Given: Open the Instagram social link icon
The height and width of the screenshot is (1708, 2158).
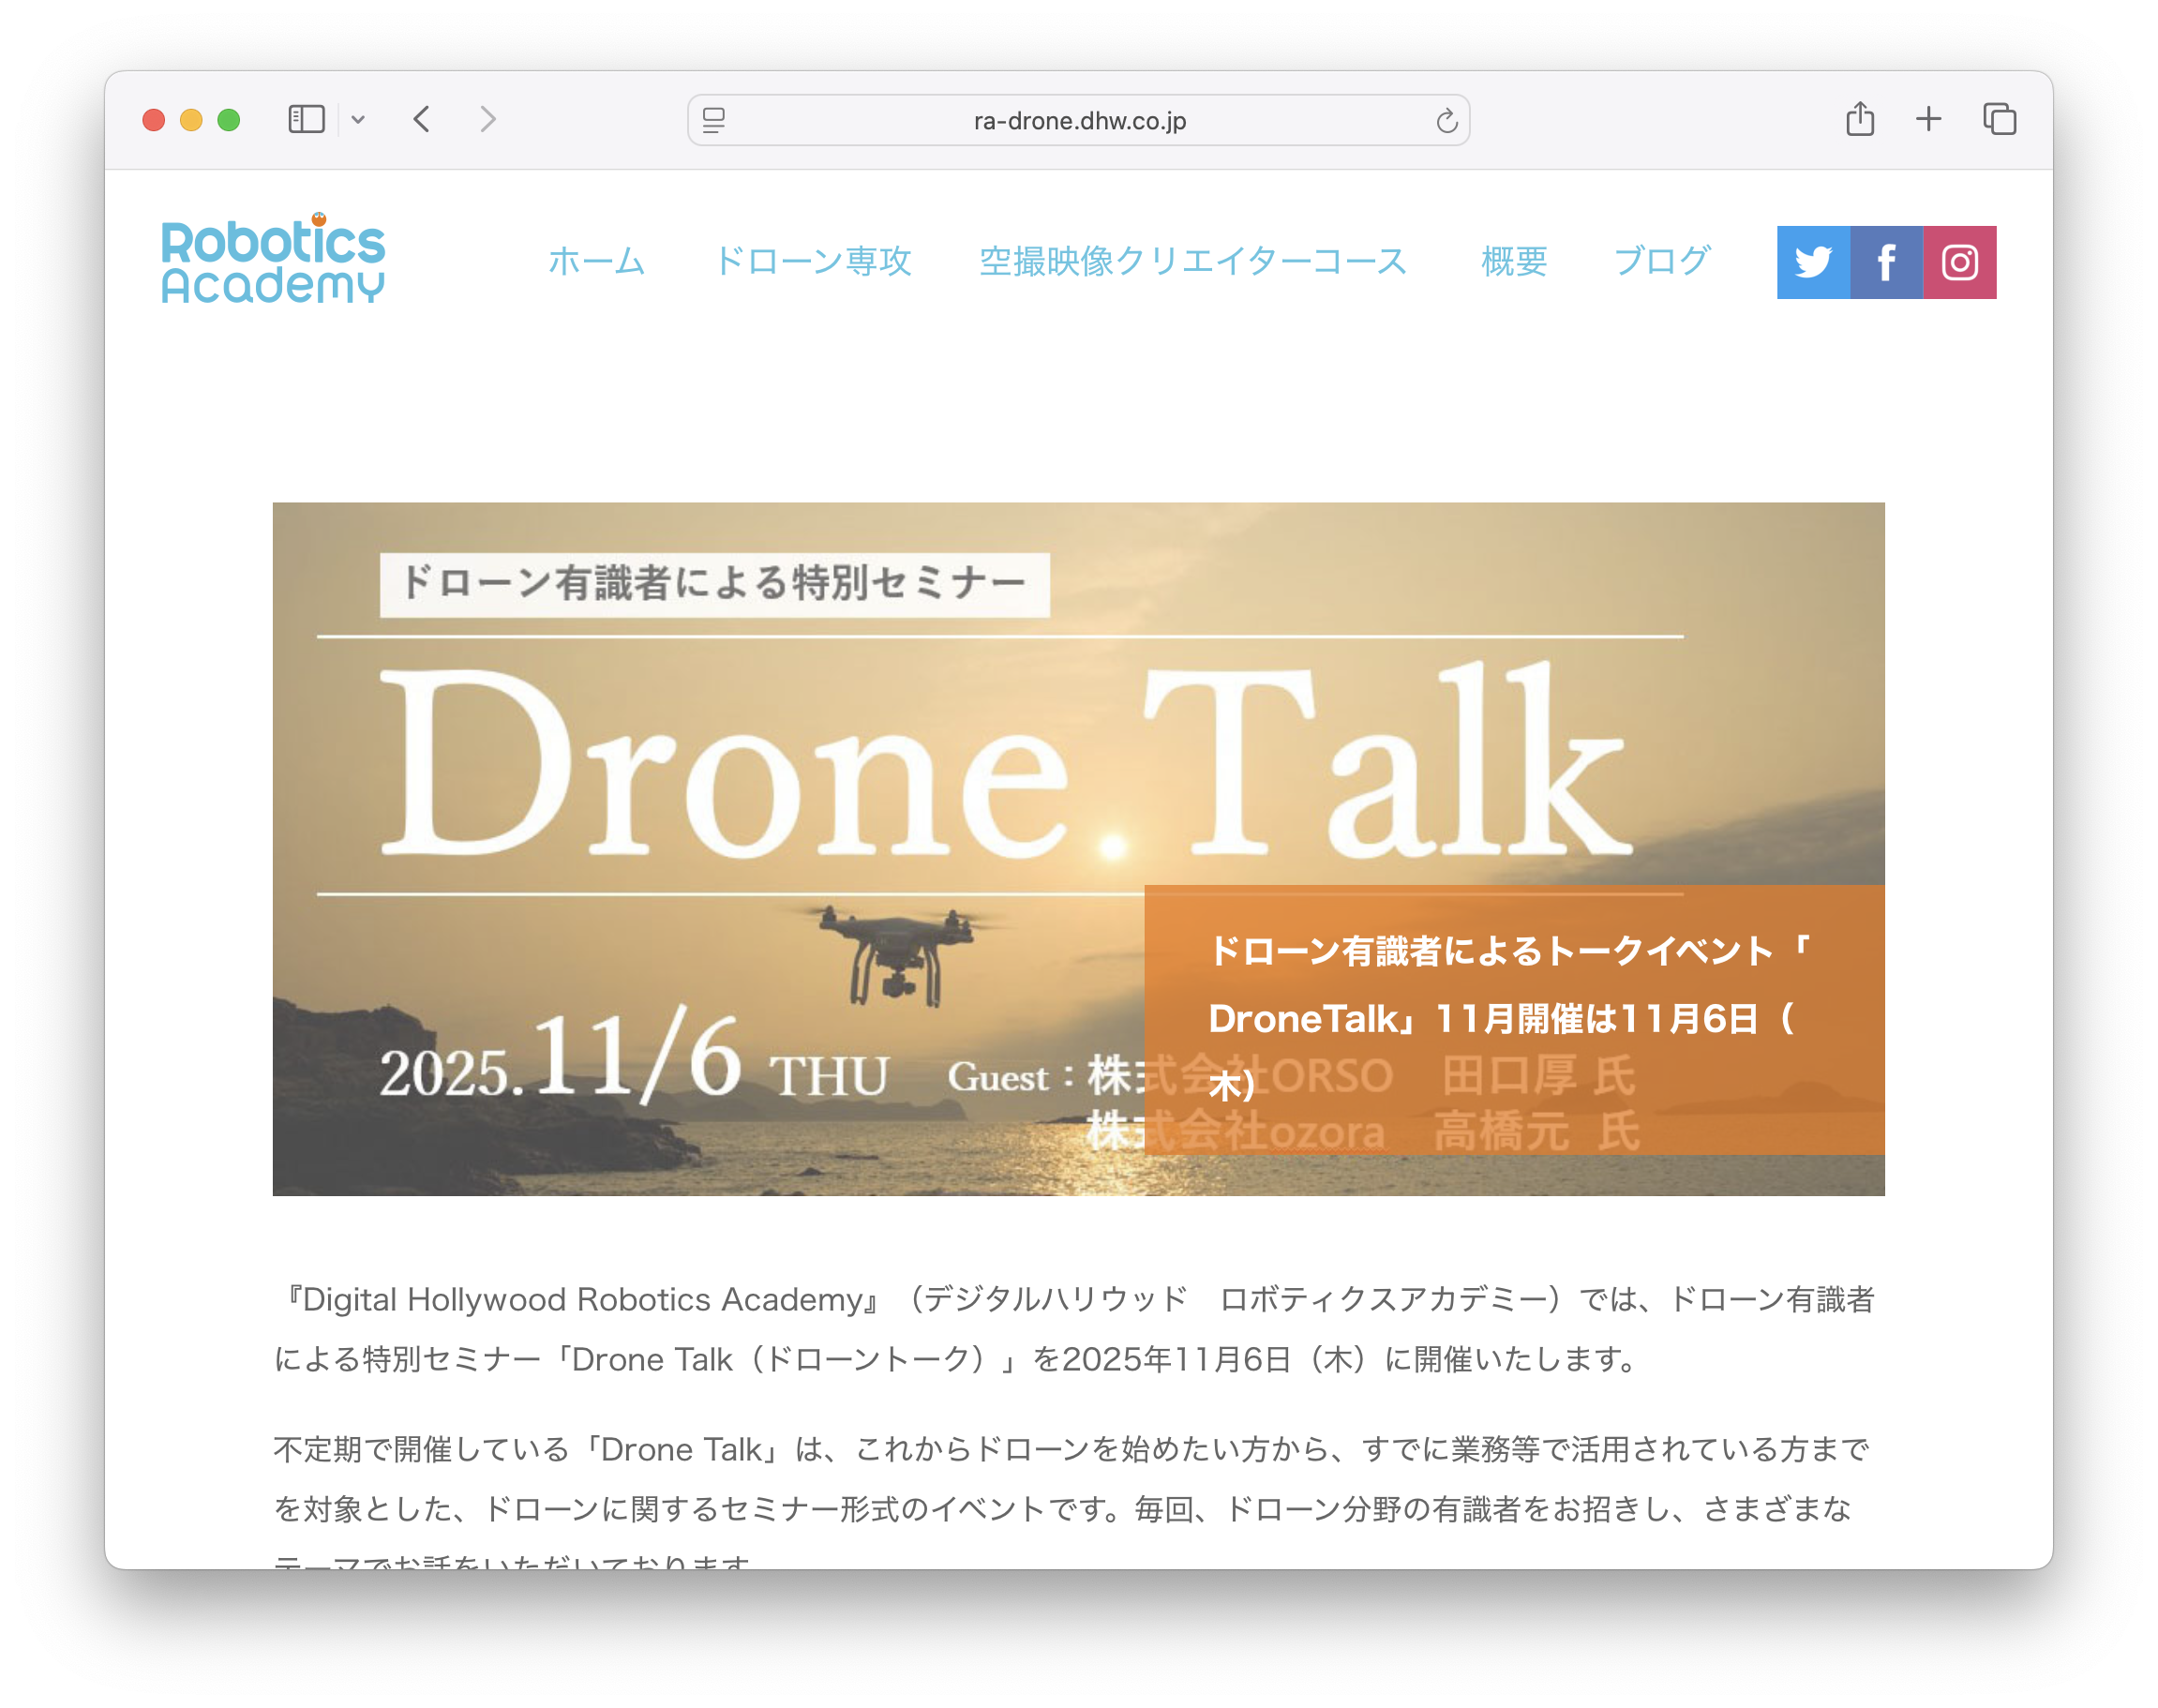Looking at the screenshot, I should click(x=1959, y=262).
